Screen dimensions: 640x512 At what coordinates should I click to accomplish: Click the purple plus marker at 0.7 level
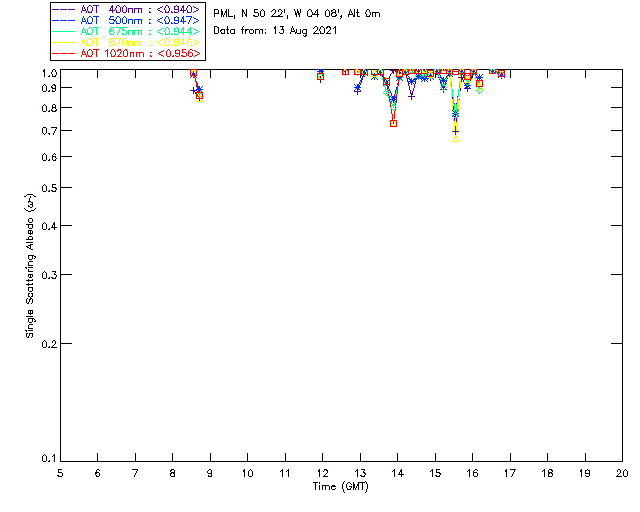pyautogui.click(x=456, y=131)
